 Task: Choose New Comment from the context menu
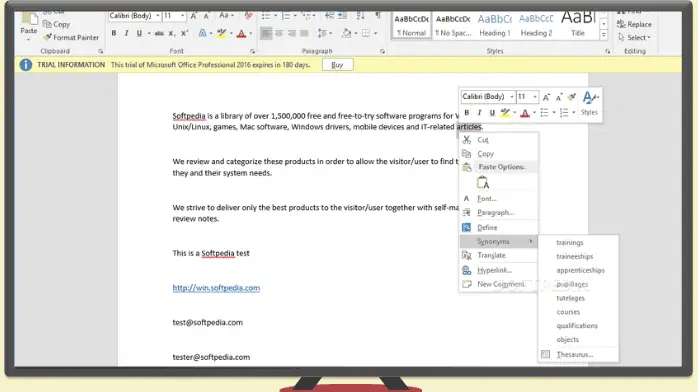coord(499,284)
